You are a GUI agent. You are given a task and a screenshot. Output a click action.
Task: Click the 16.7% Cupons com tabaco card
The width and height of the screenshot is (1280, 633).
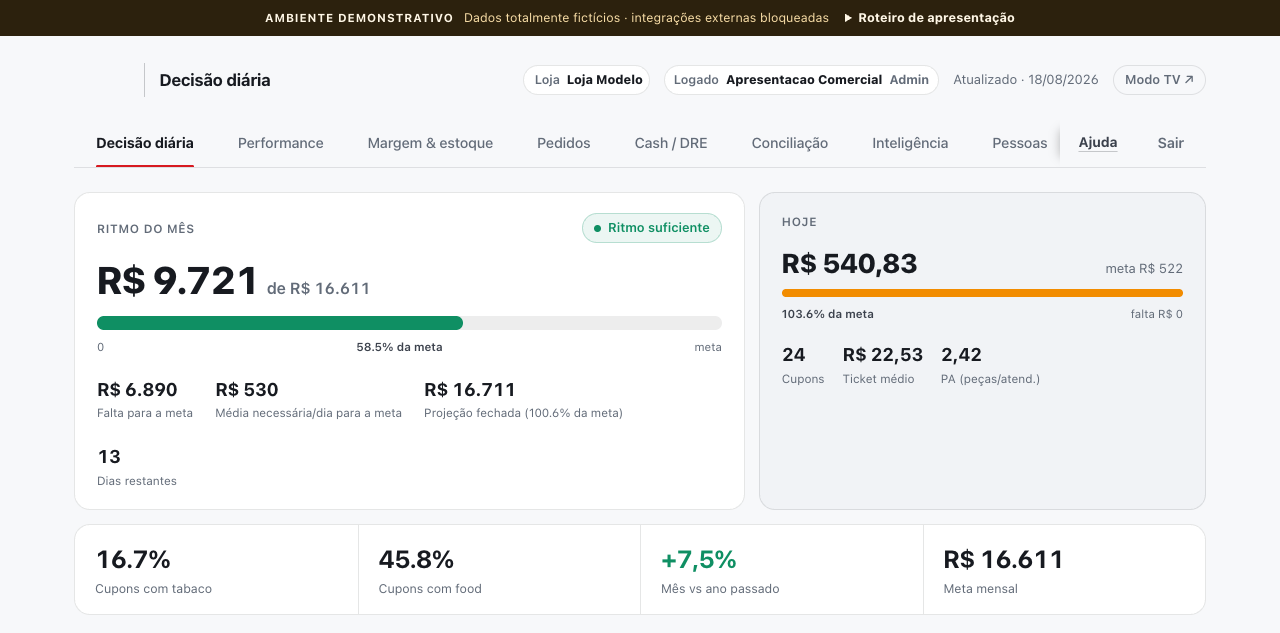click(216, 570)
